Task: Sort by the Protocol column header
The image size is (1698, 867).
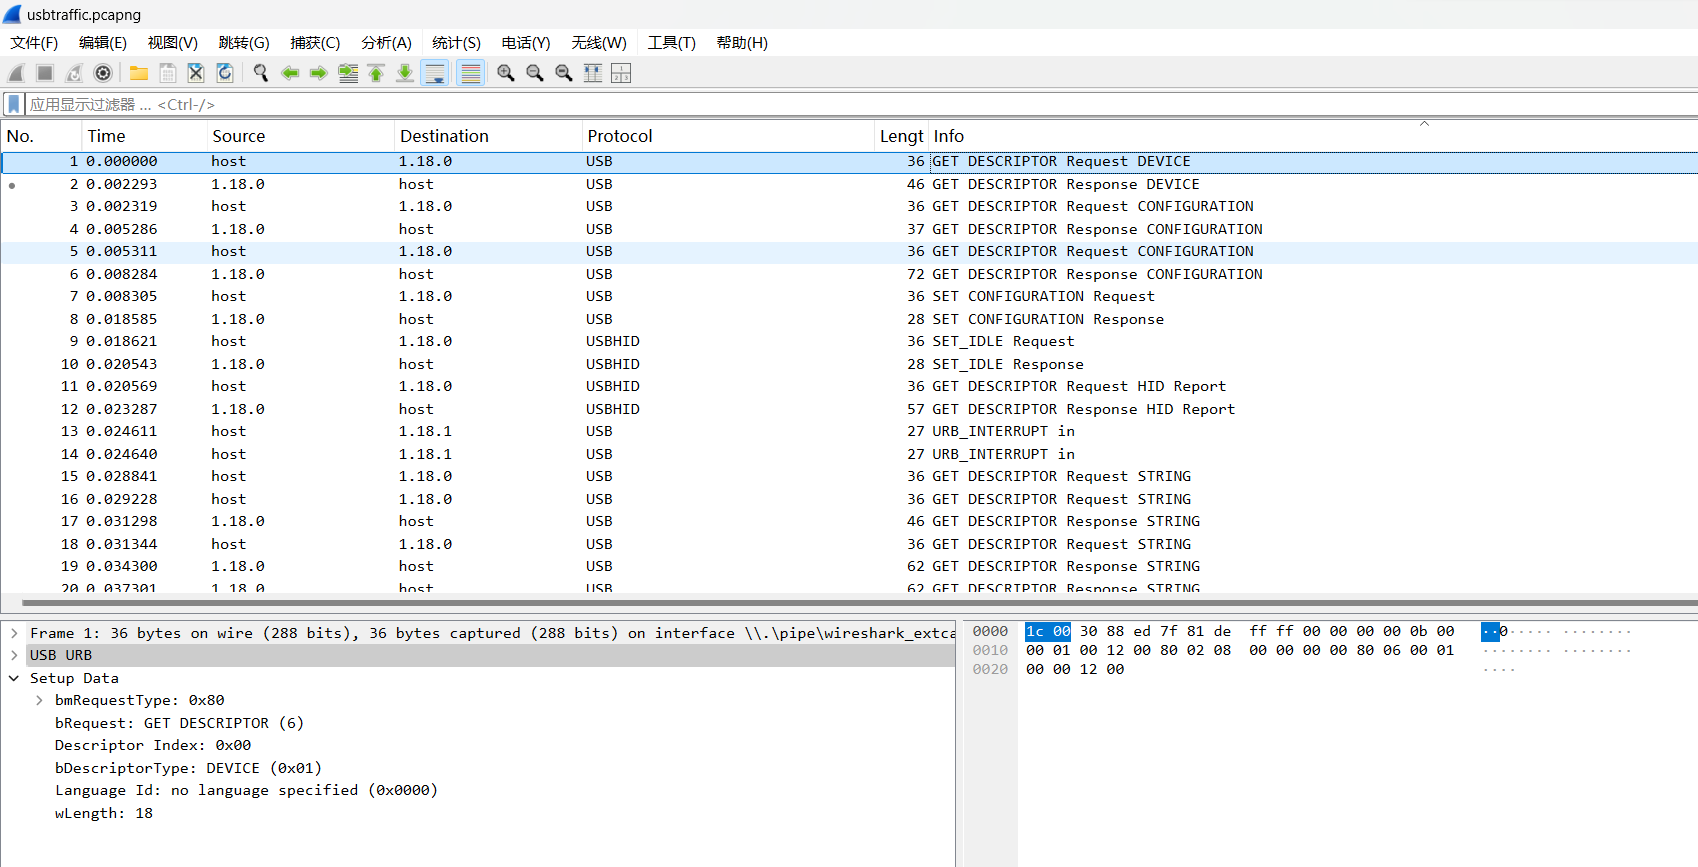Action: 729,136
